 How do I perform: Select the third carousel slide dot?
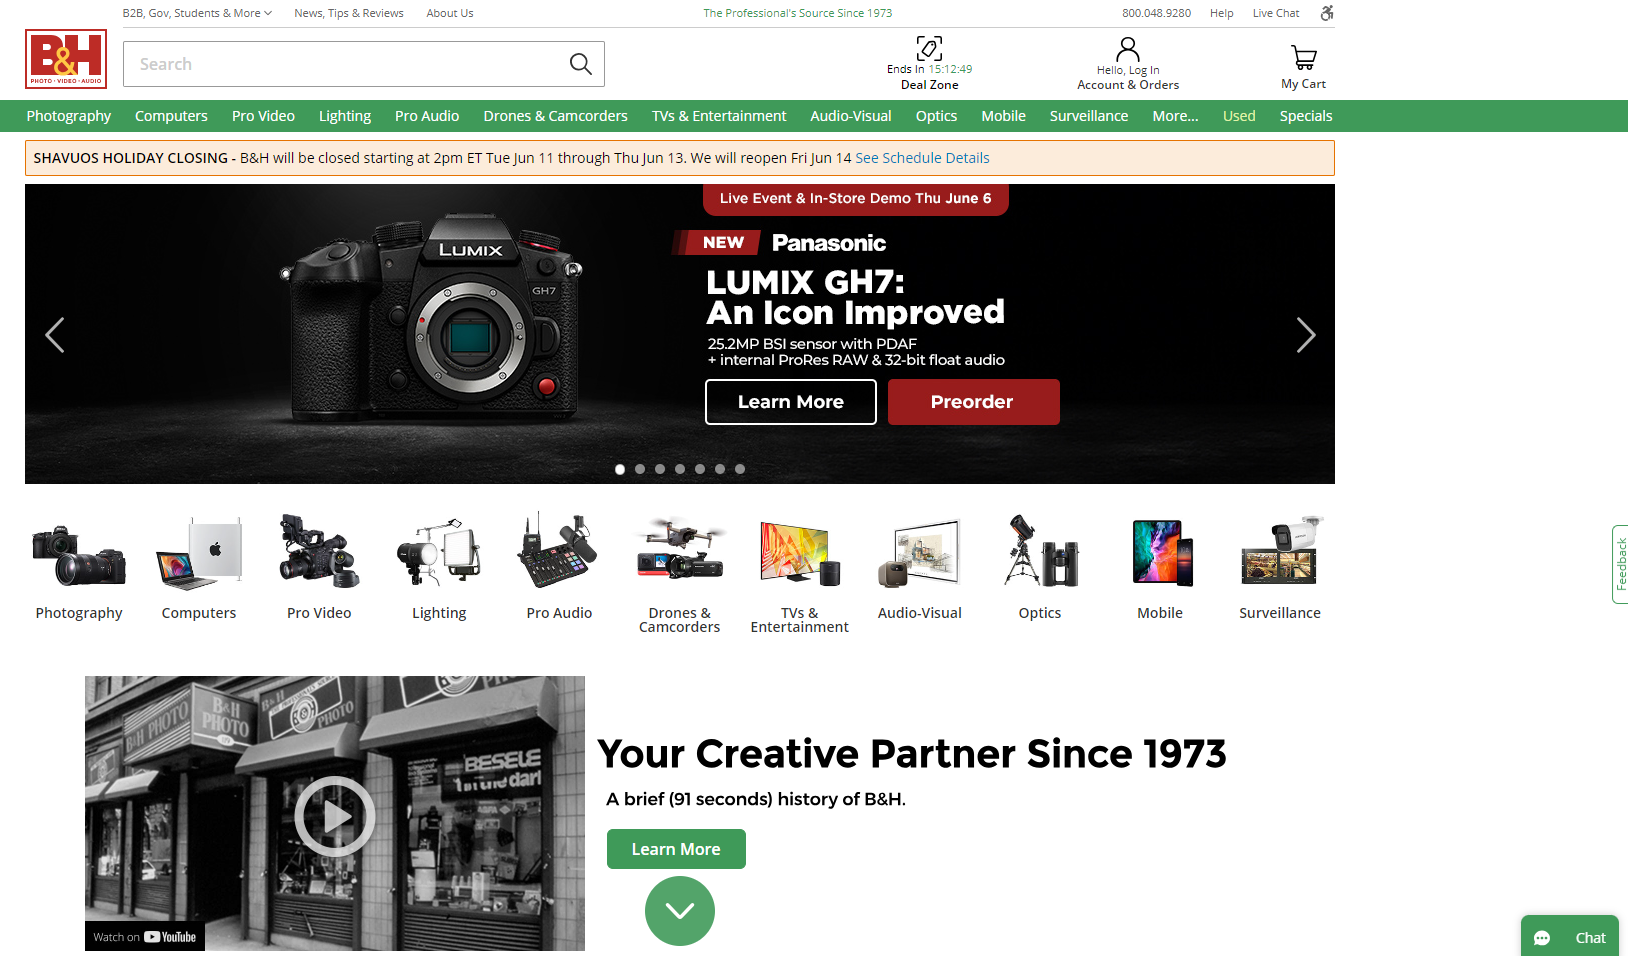(660, 469)
